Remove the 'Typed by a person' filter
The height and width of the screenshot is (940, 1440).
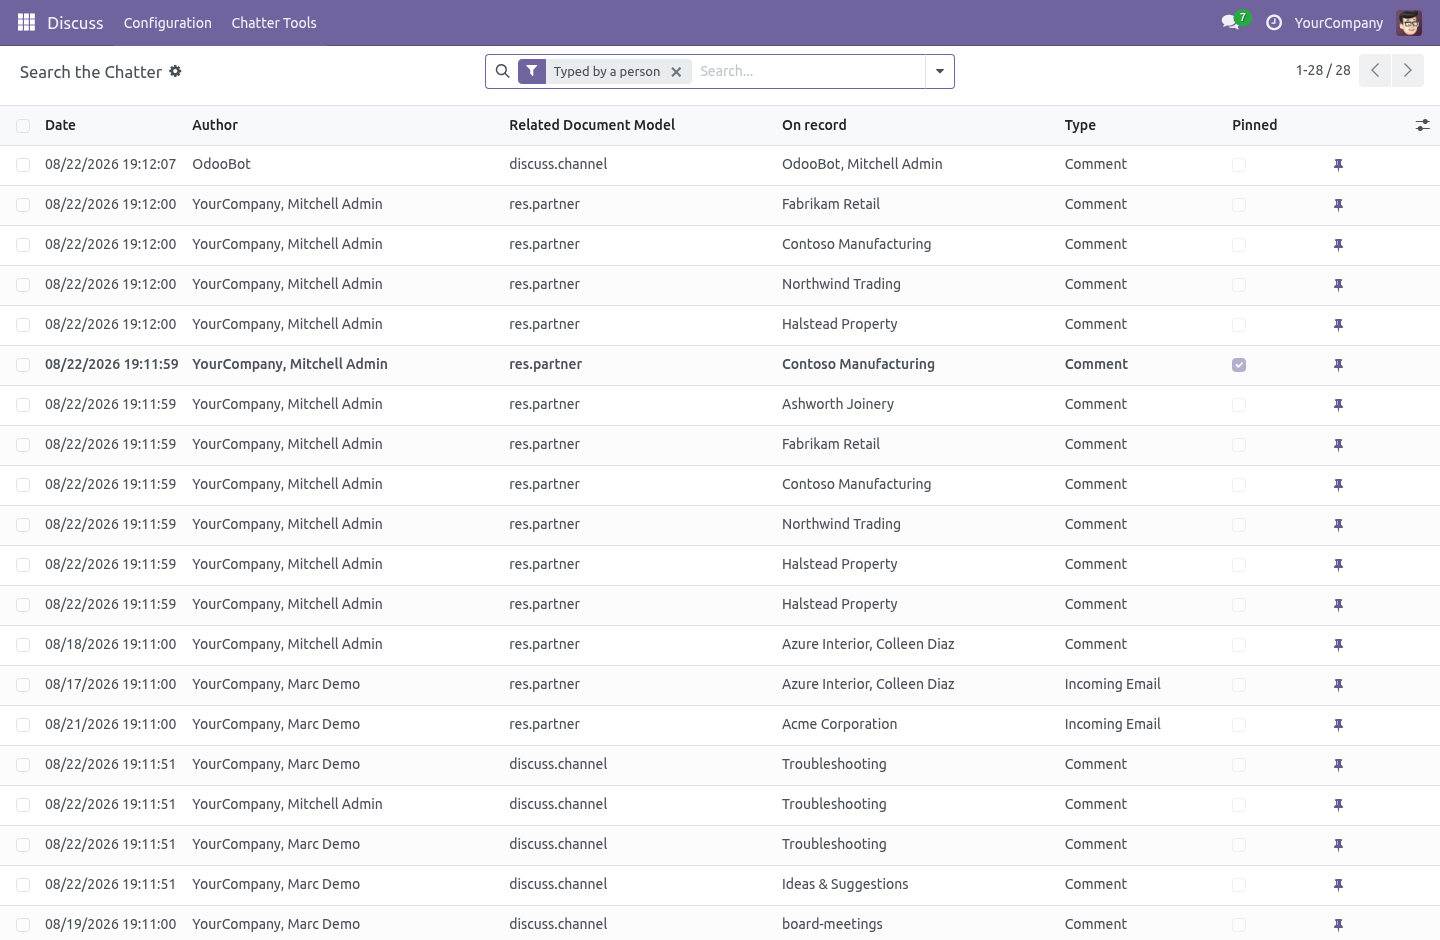click(676, 72)
